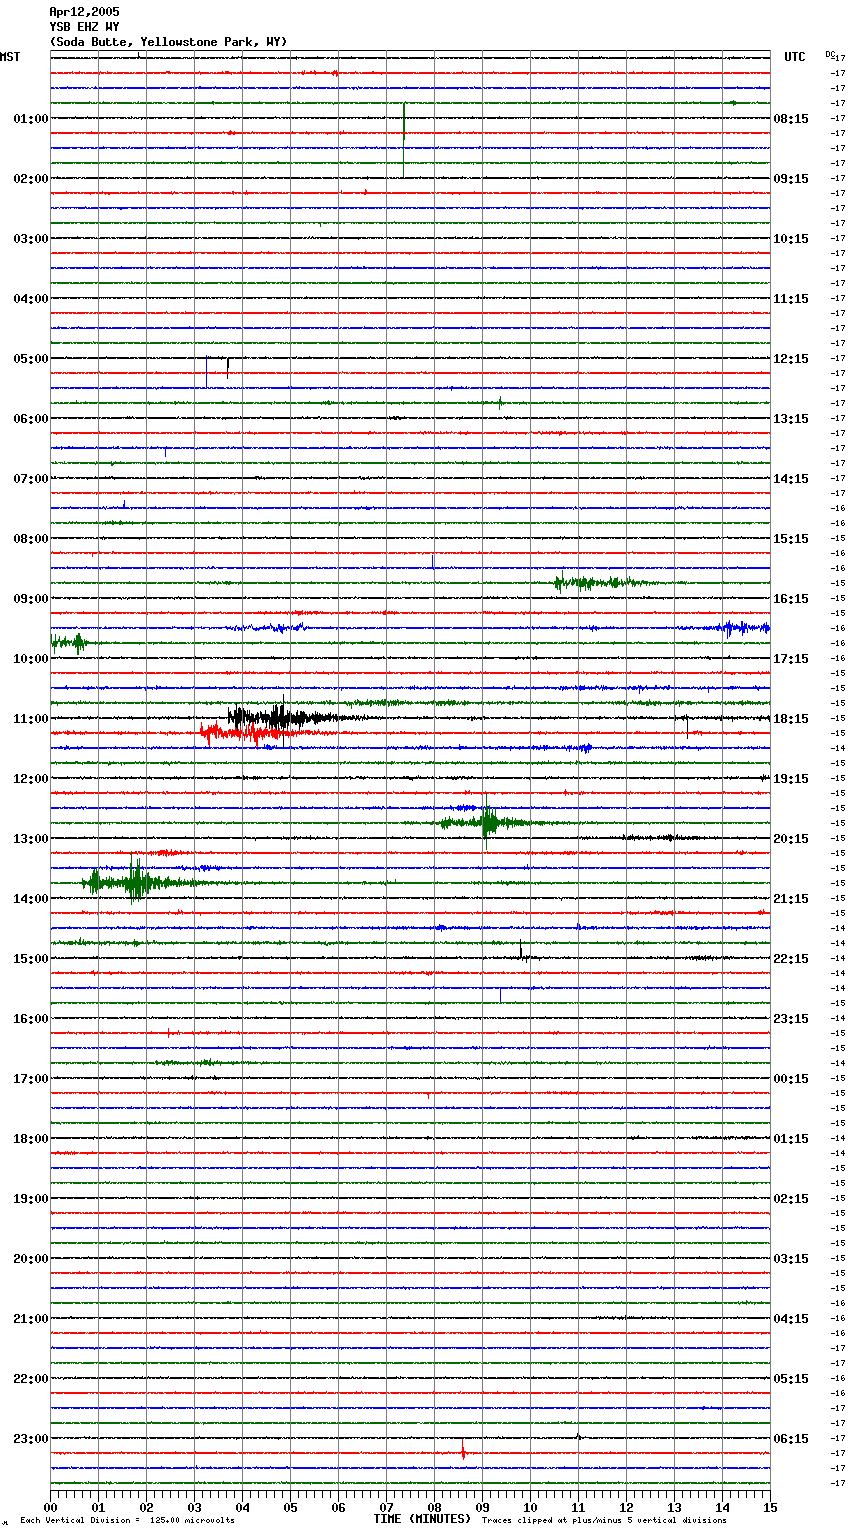The image size is (850, 1534).
Task: Click the 08:15 UTC label
Action: coord(791,119)
